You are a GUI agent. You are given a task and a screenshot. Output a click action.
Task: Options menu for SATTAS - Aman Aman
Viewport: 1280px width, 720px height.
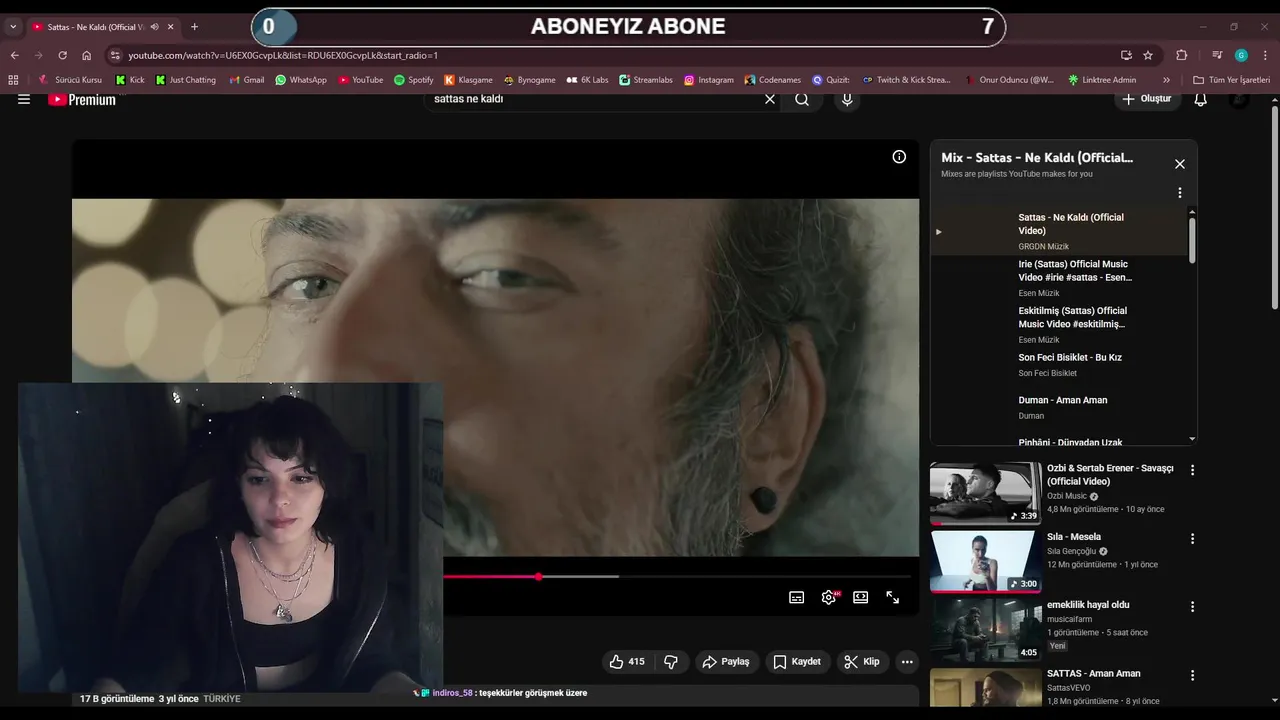1192,675
